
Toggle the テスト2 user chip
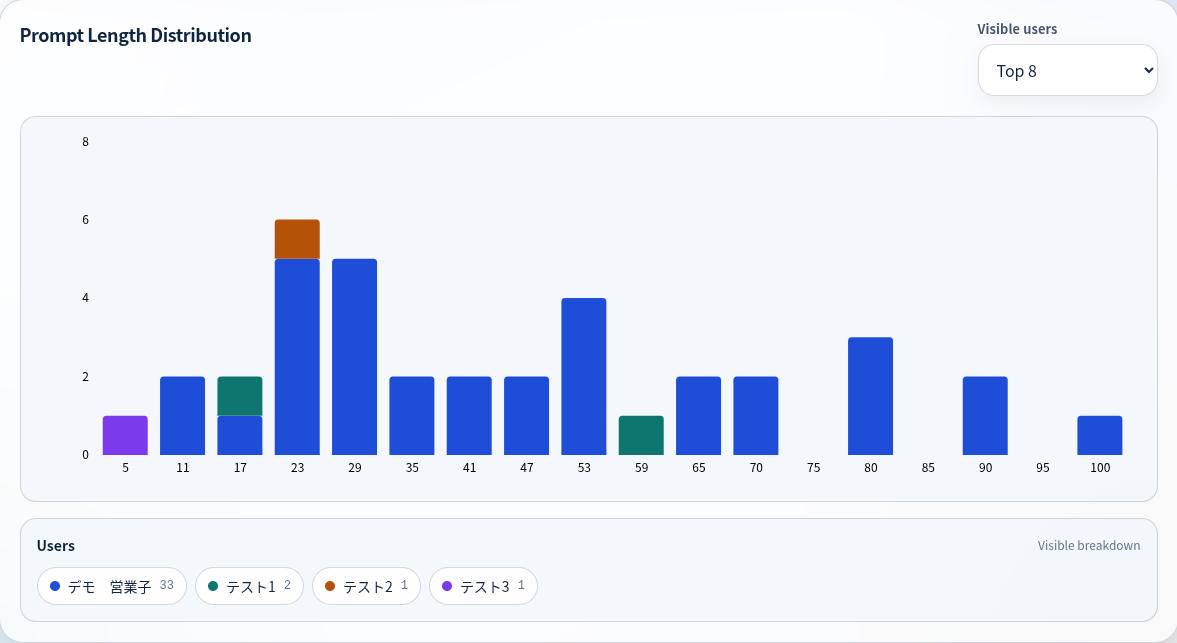366,586
